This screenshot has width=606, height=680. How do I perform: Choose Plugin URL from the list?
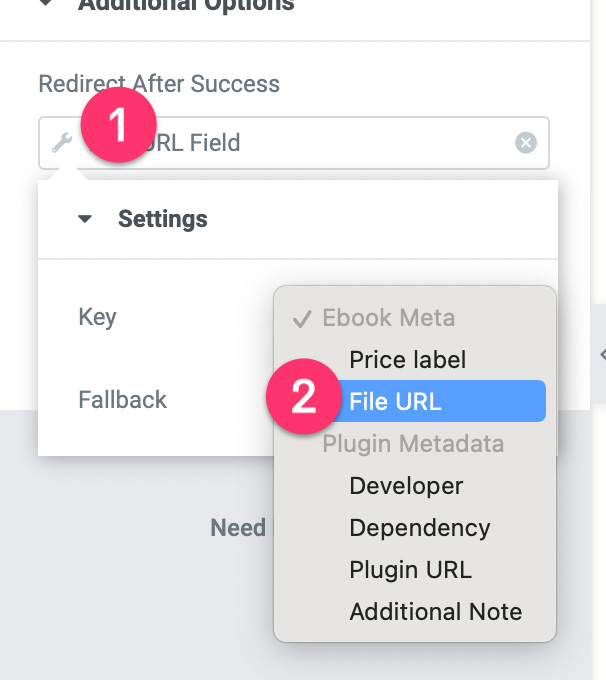pos(410,570)
